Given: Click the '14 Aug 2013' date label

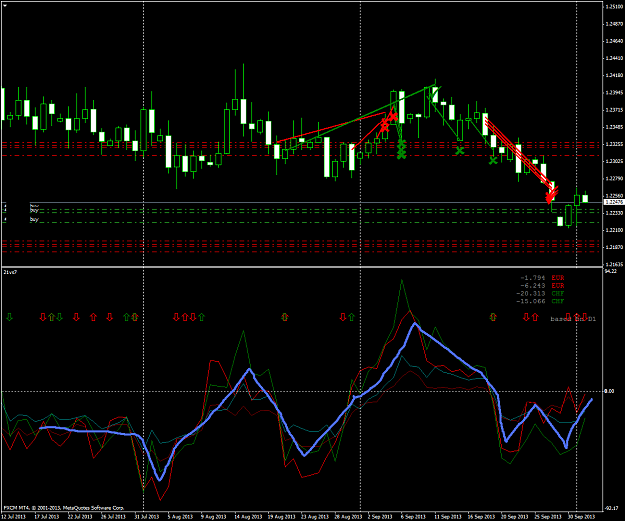Looking at the screenshot, I should (248, 517).
